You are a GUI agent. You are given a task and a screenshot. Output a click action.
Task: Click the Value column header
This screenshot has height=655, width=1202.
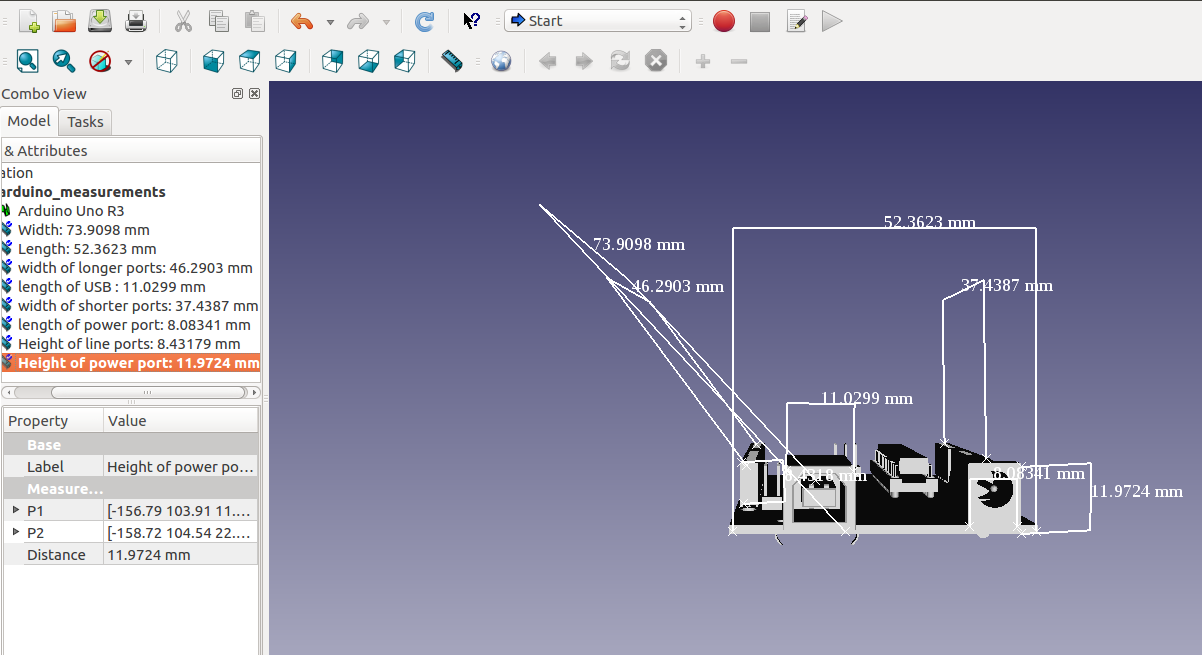pos(181,420)
